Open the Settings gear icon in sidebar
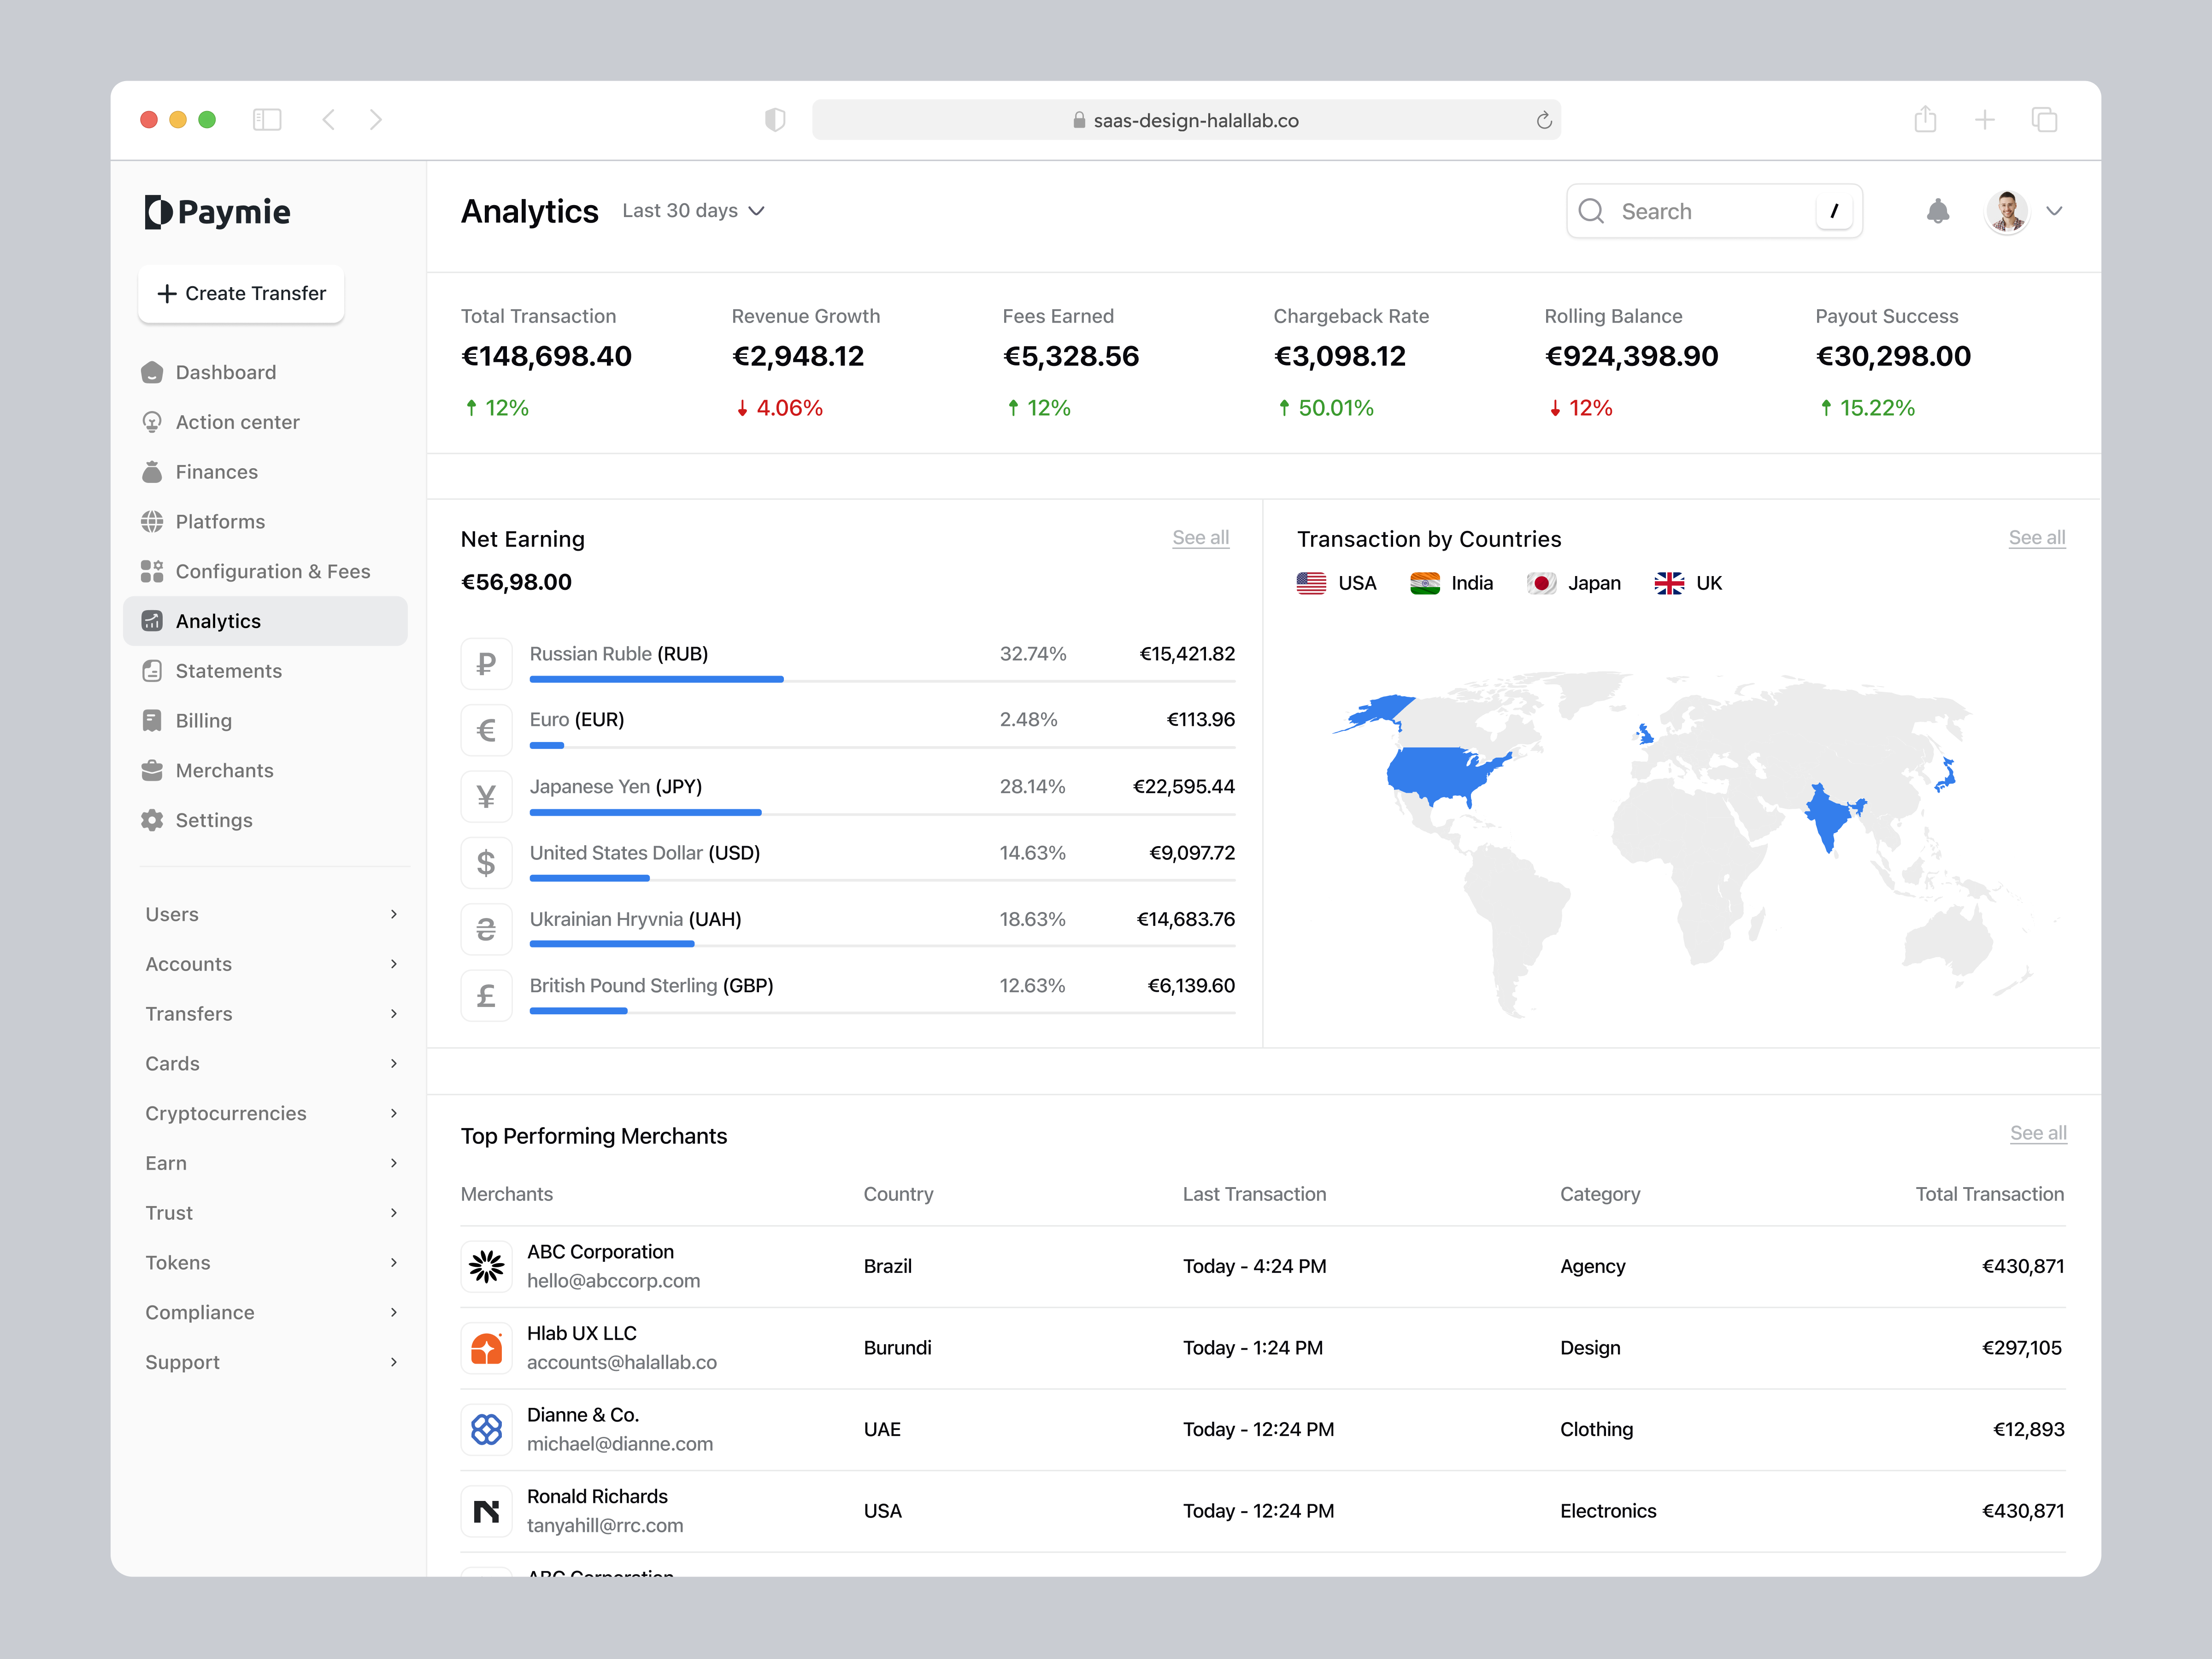This screenshot has width=2212, height=1659. (x=152, y=820)
